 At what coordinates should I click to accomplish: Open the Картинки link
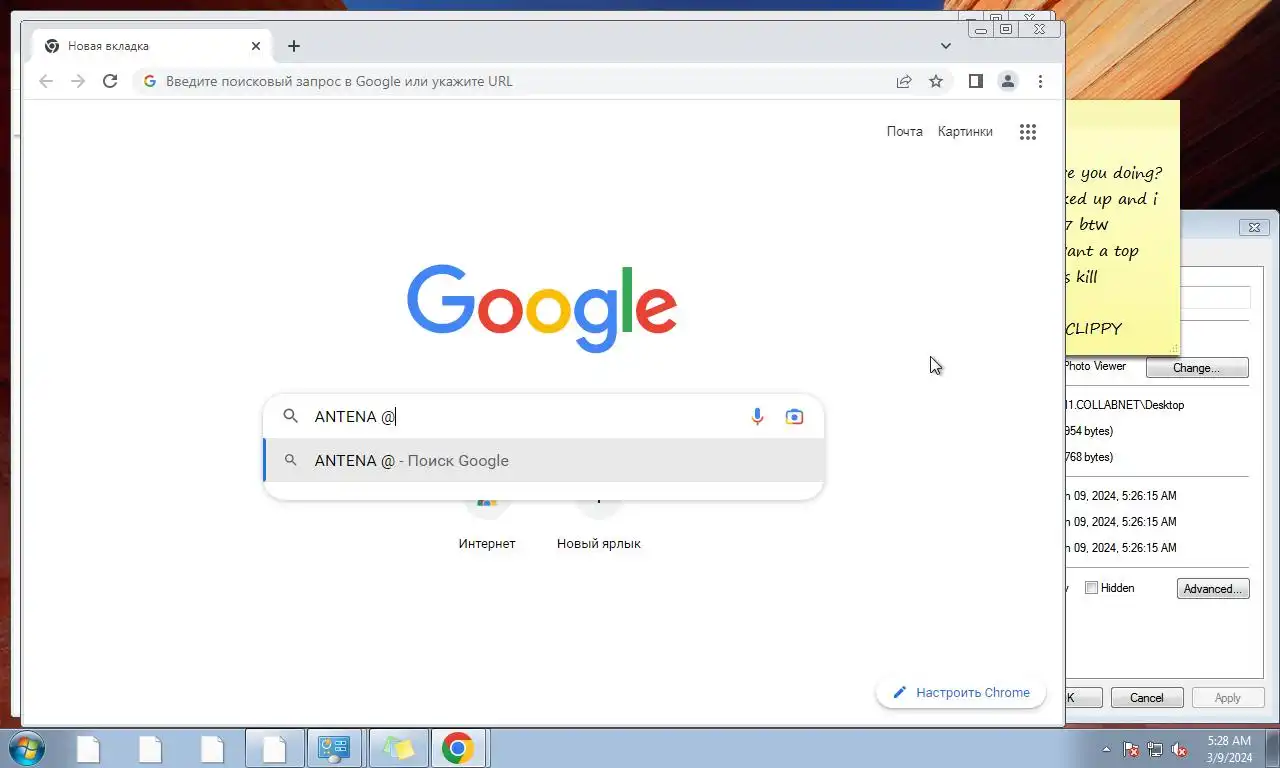(965, 131)
